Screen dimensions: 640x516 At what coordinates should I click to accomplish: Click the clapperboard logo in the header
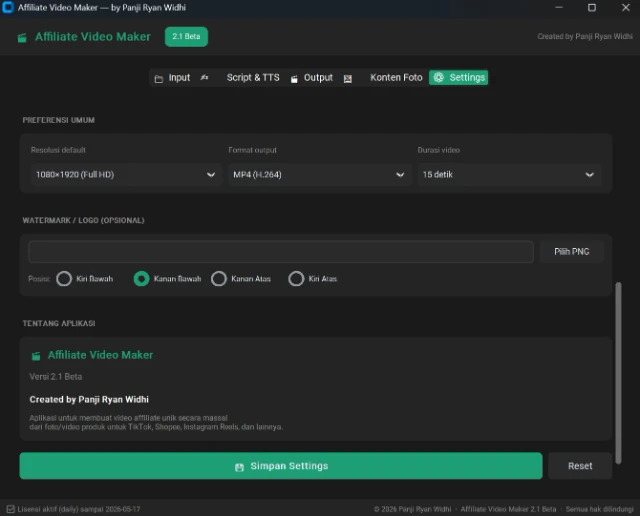click(22, 38)
